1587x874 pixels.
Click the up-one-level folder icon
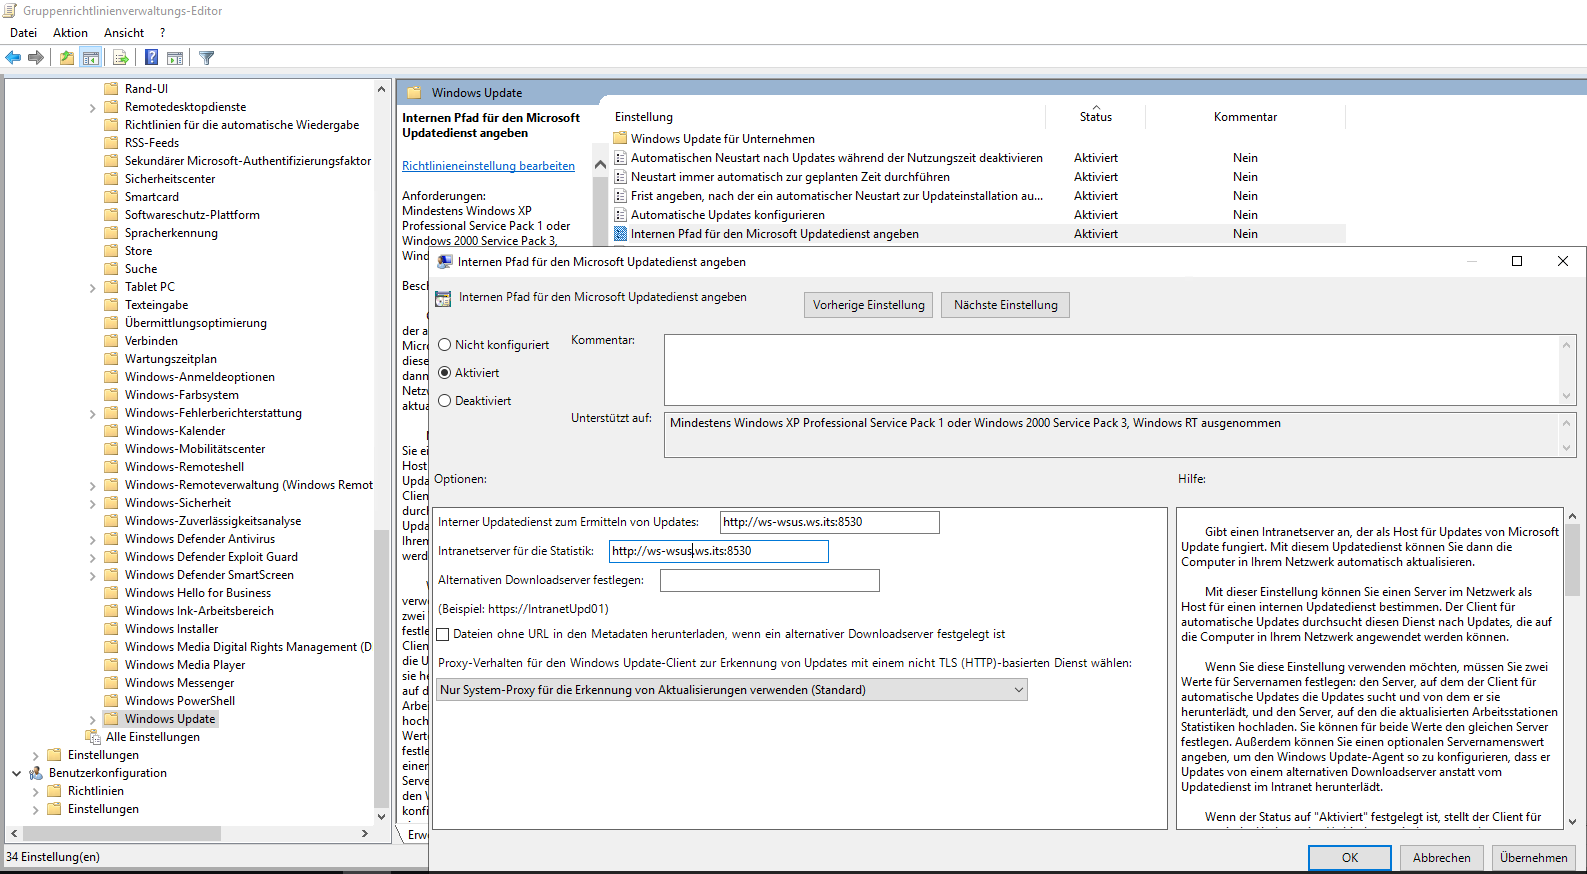[66, 58]
